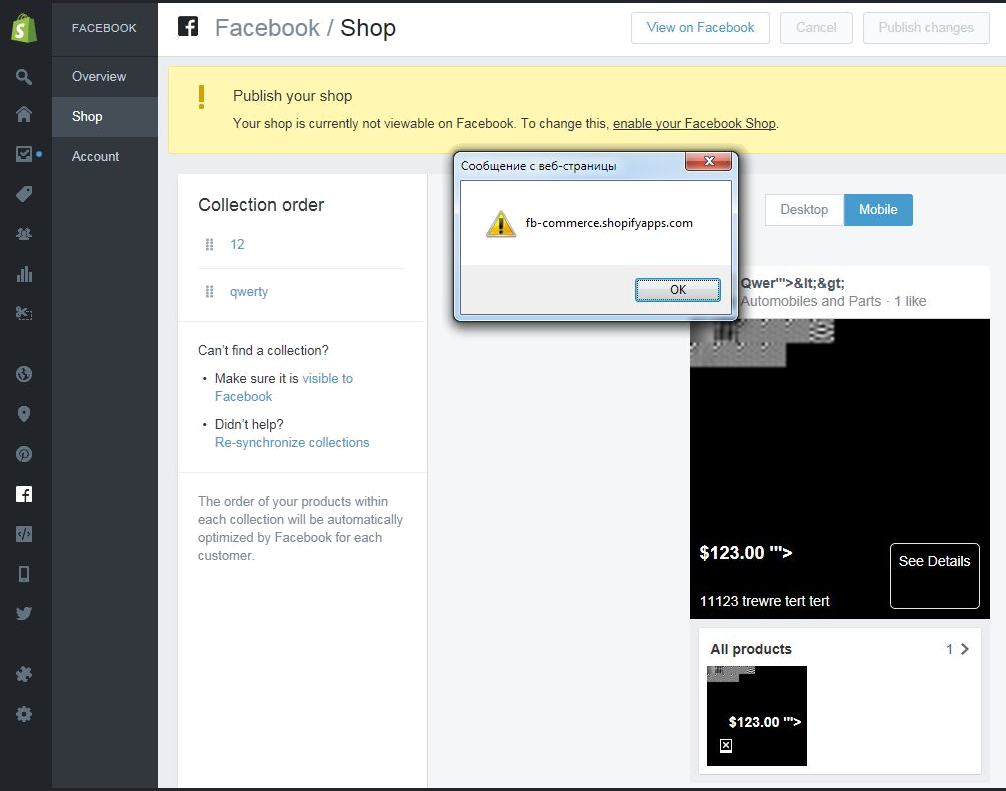Click Can't find a collection? text
The height and width of the screenshot is (791, 1006).
[x=263, y=350]
